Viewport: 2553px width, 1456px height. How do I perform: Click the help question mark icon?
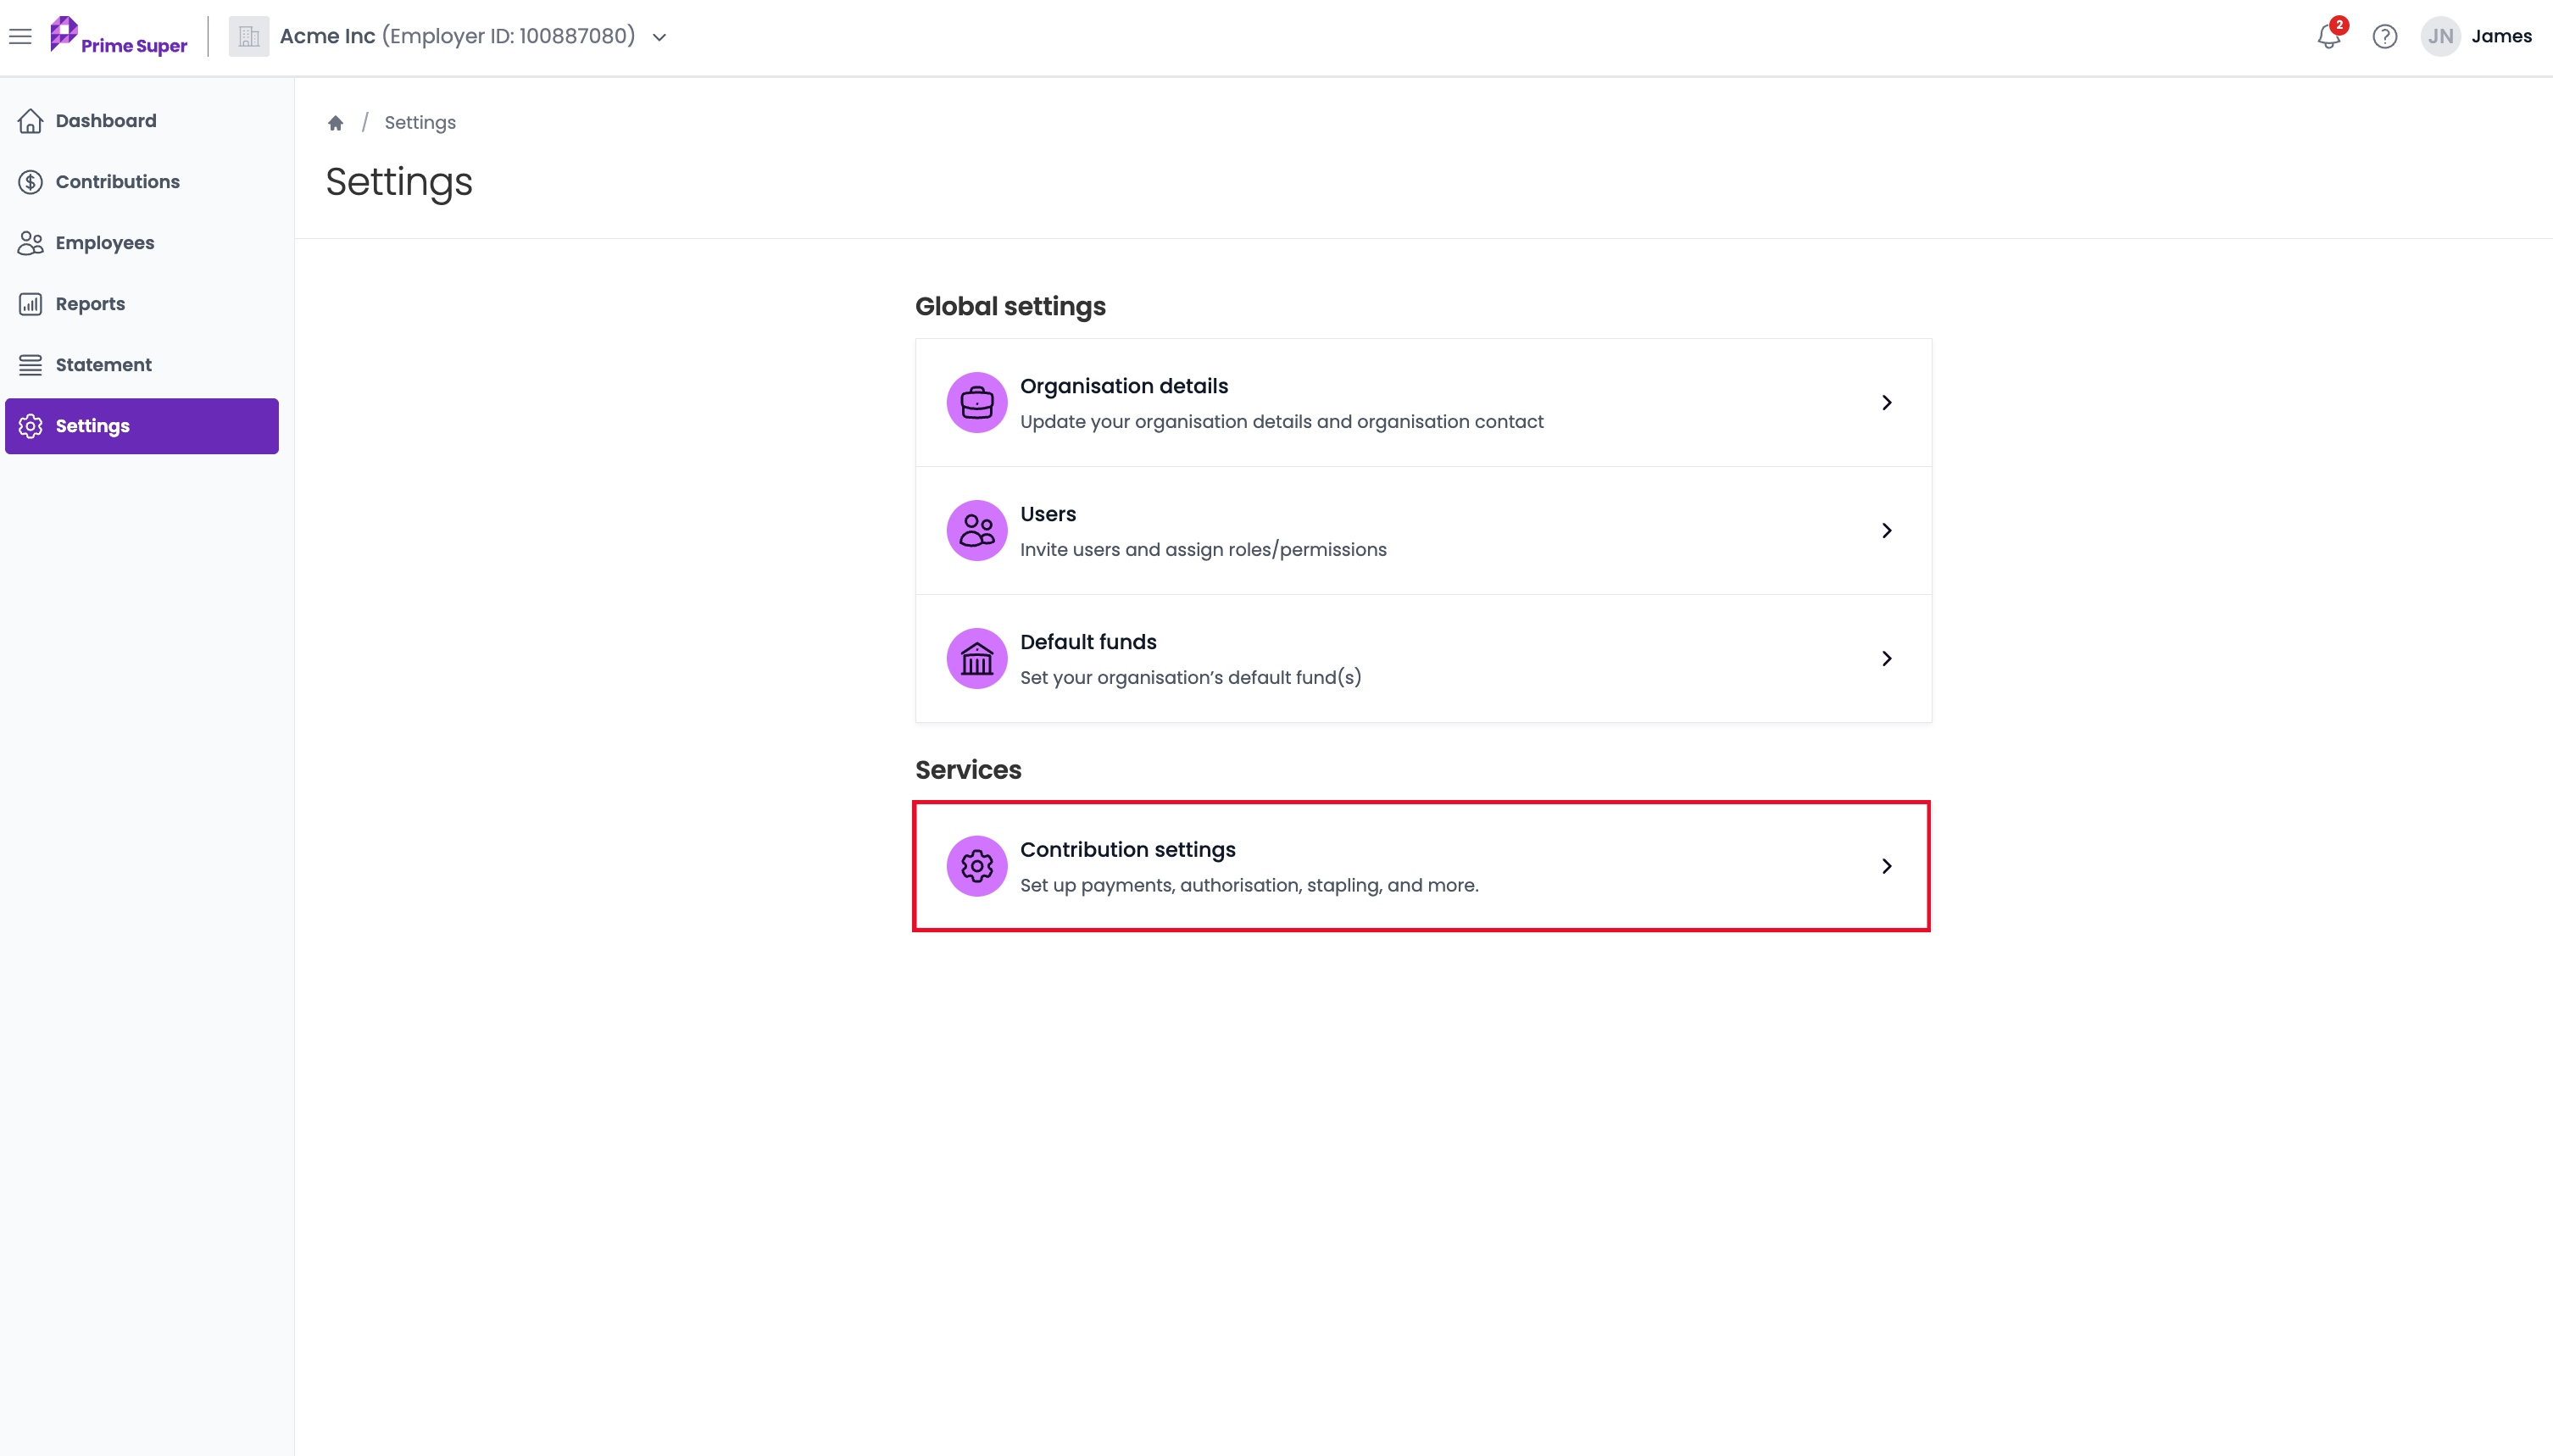(x=2385, y=37)
